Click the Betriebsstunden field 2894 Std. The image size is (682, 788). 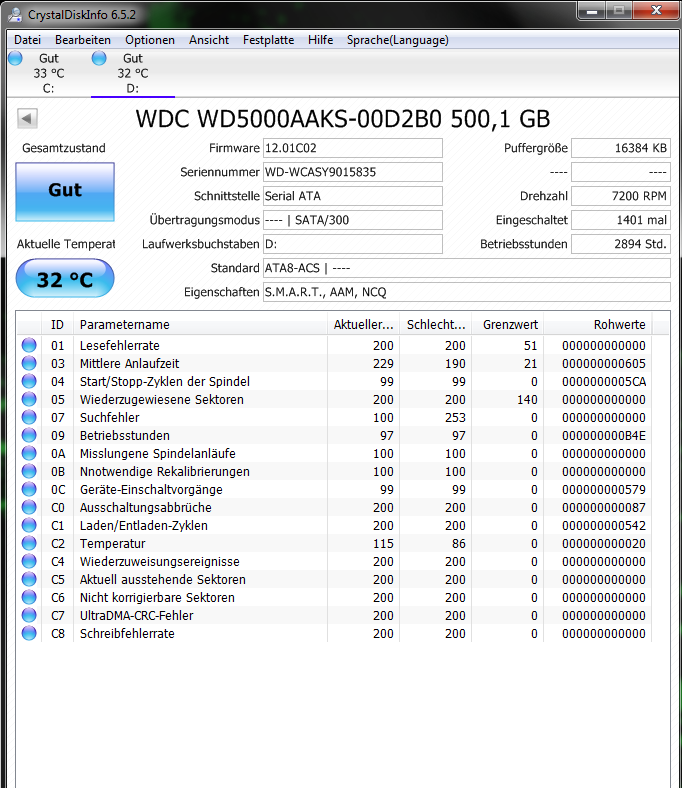(621, 244)
